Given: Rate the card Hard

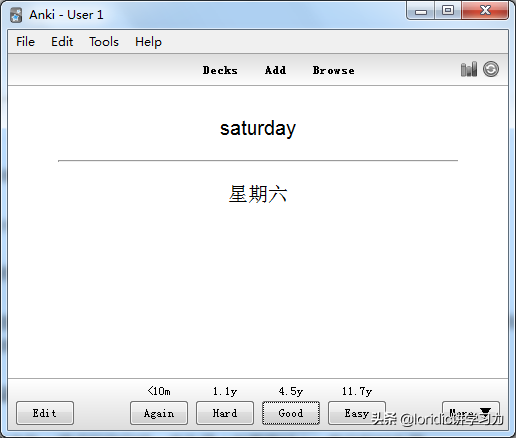Looking at the screenshot, I should click(x=225, y=413).
